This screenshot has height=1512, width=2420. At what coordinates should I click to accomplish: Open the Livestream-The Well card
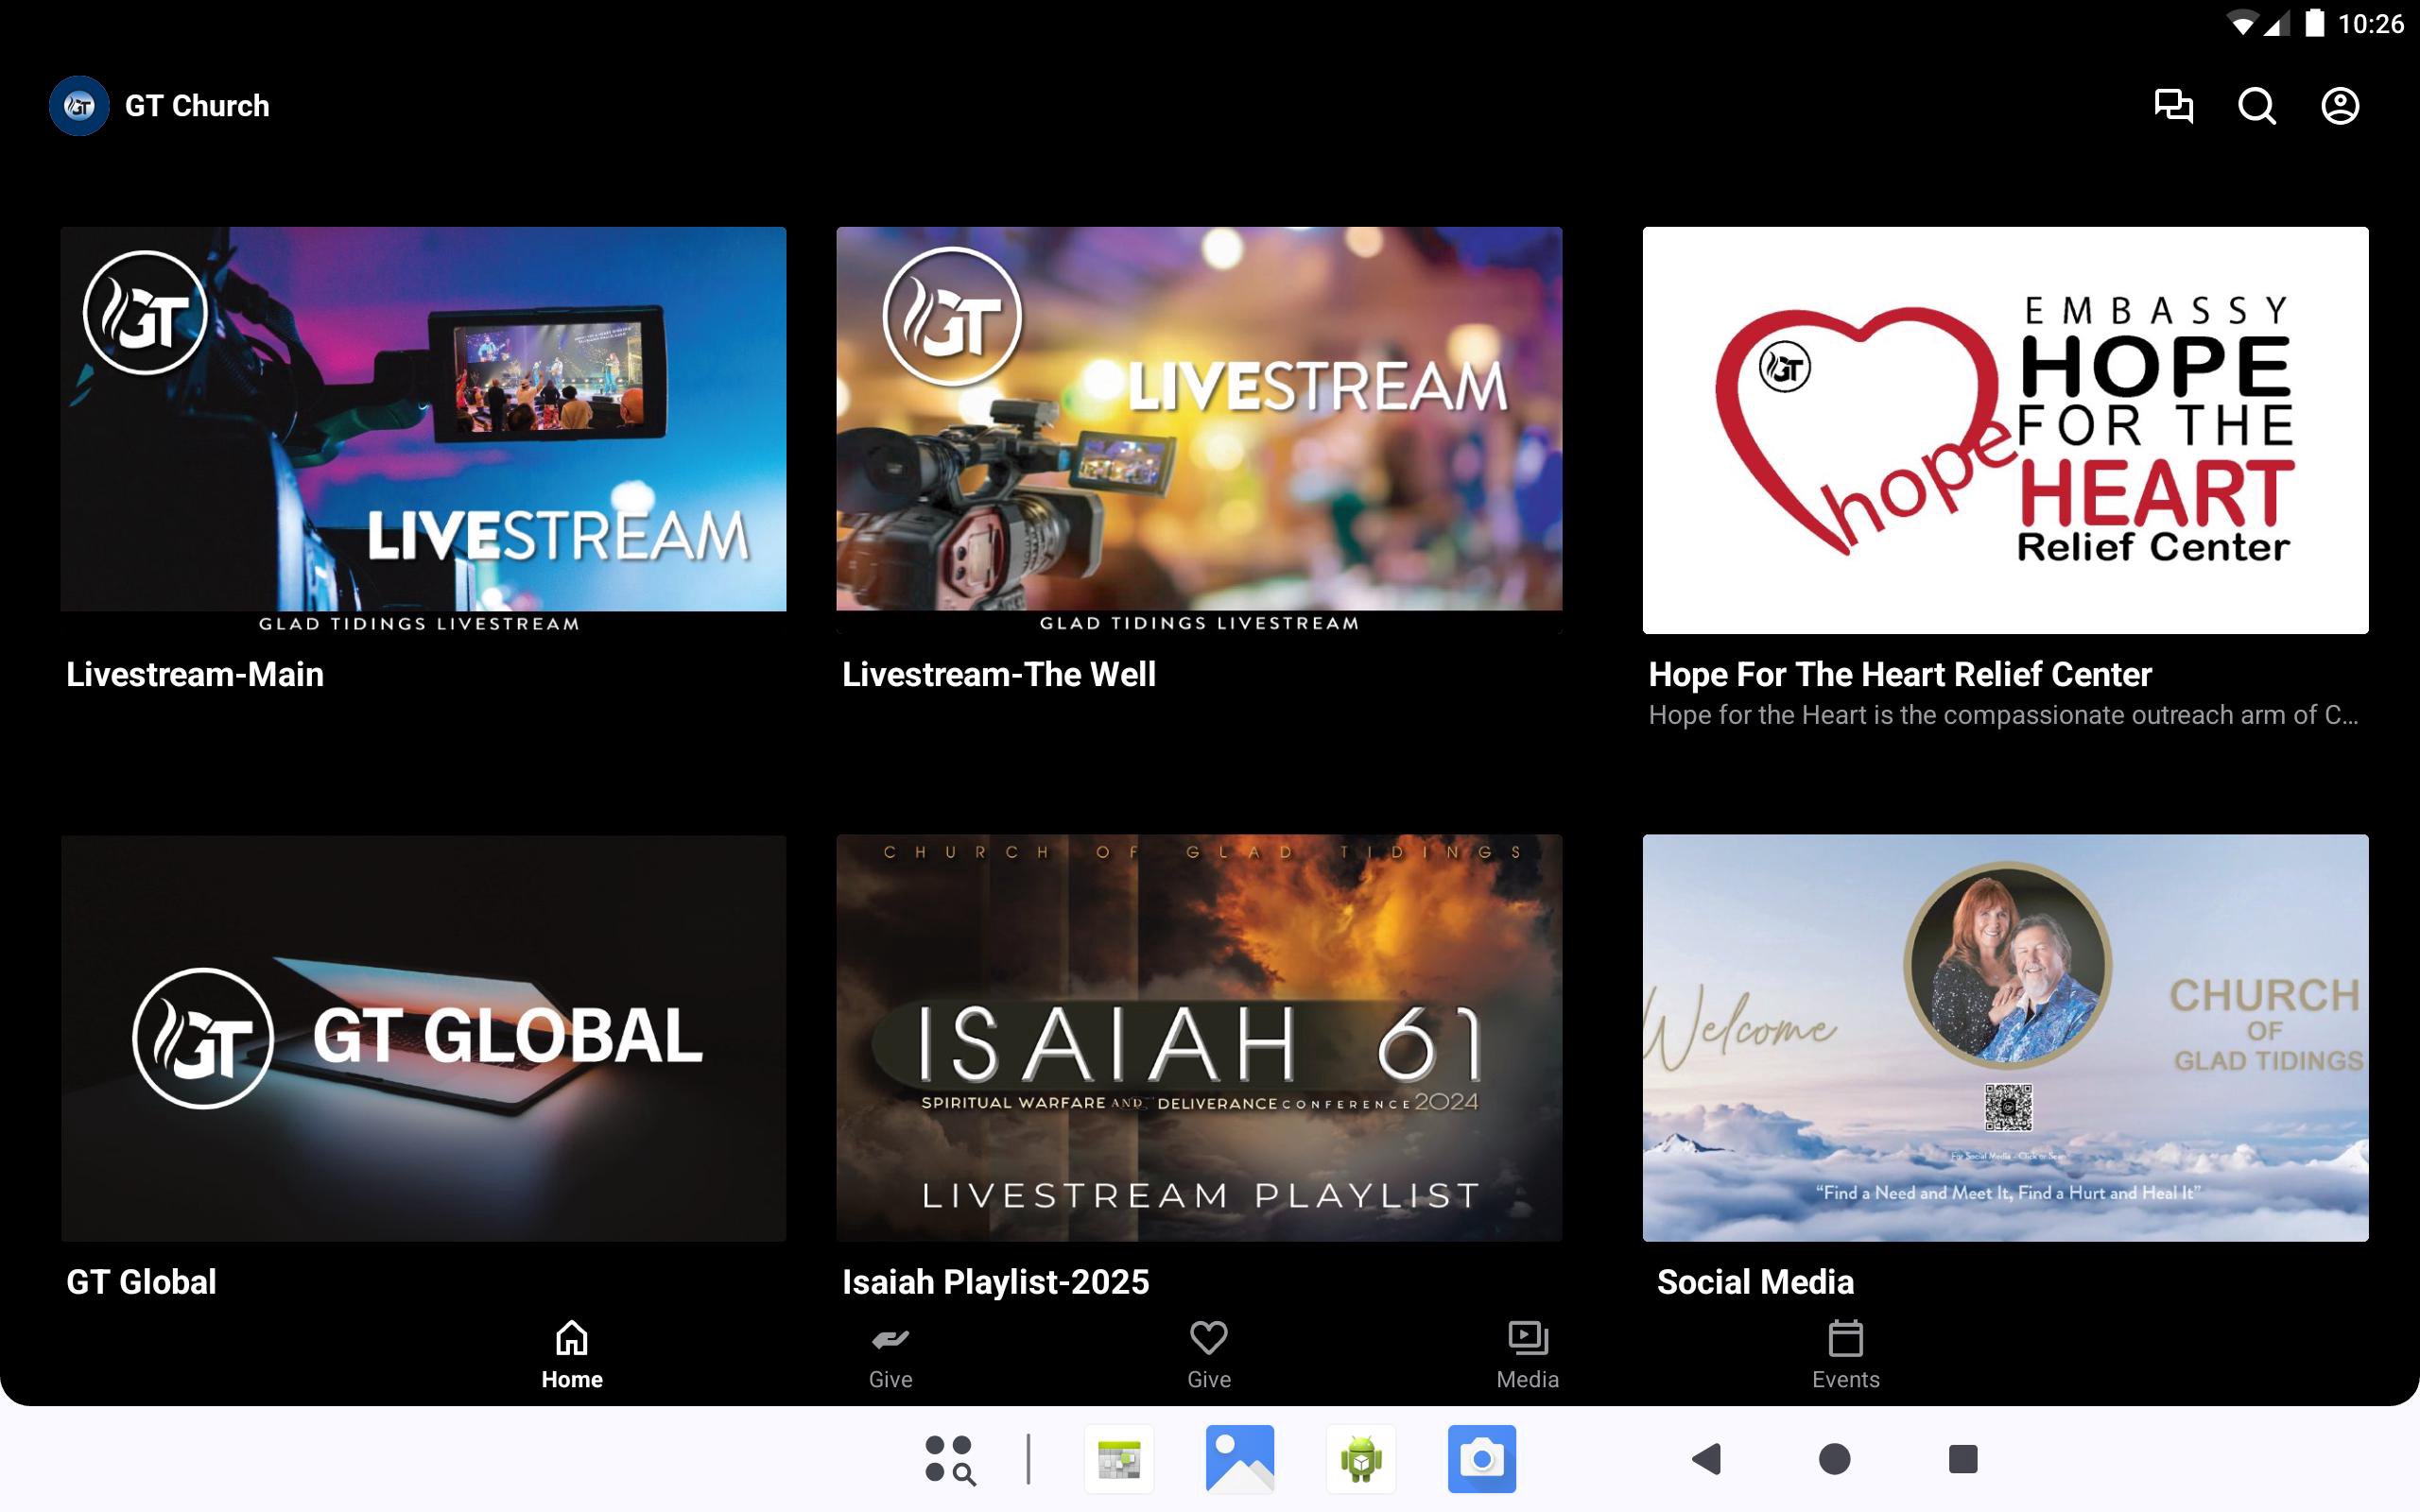click(x=1198, y=430)
